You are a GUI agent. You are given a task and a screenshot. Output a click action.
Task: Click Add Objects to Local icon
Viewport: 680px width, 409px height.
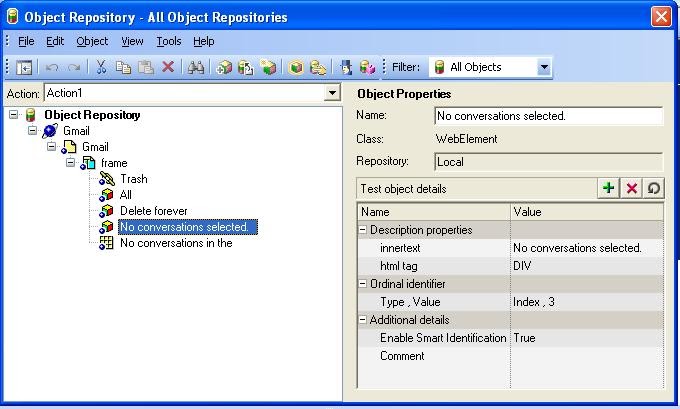click(224, 67)
